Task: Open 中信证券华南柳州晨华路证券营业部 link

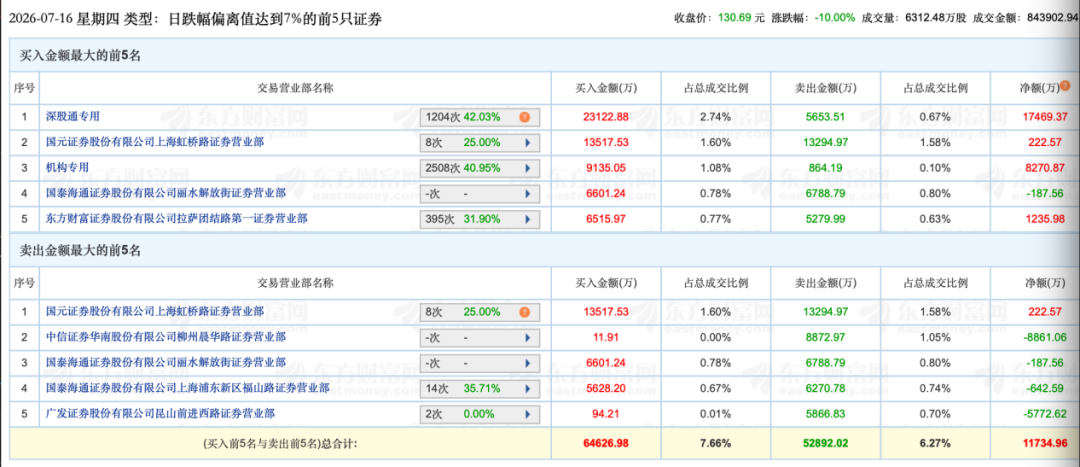Action: (x=166, y=337)
